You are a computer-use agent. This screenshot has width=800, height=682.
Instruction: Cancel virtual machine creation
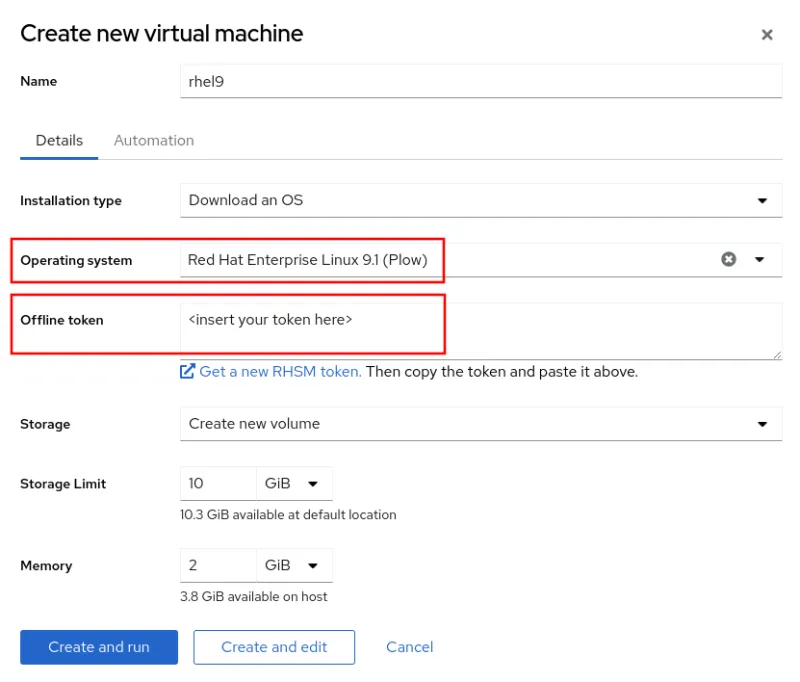[x=409, y=647]
